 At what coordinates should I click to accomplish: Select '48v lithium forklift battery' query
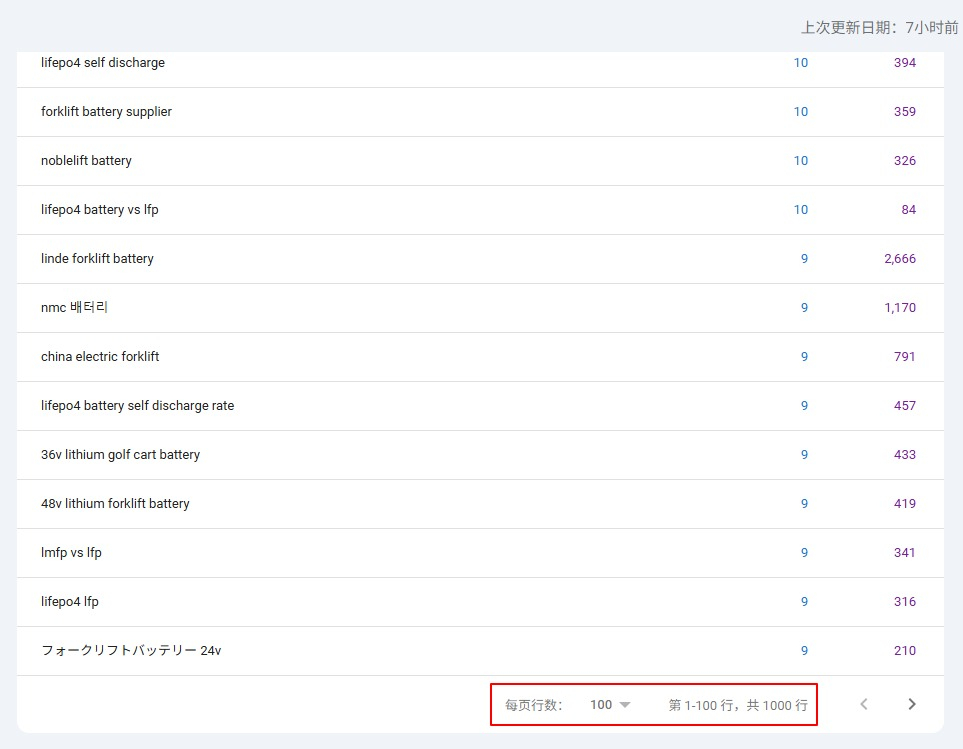click(x=115, y=504)
